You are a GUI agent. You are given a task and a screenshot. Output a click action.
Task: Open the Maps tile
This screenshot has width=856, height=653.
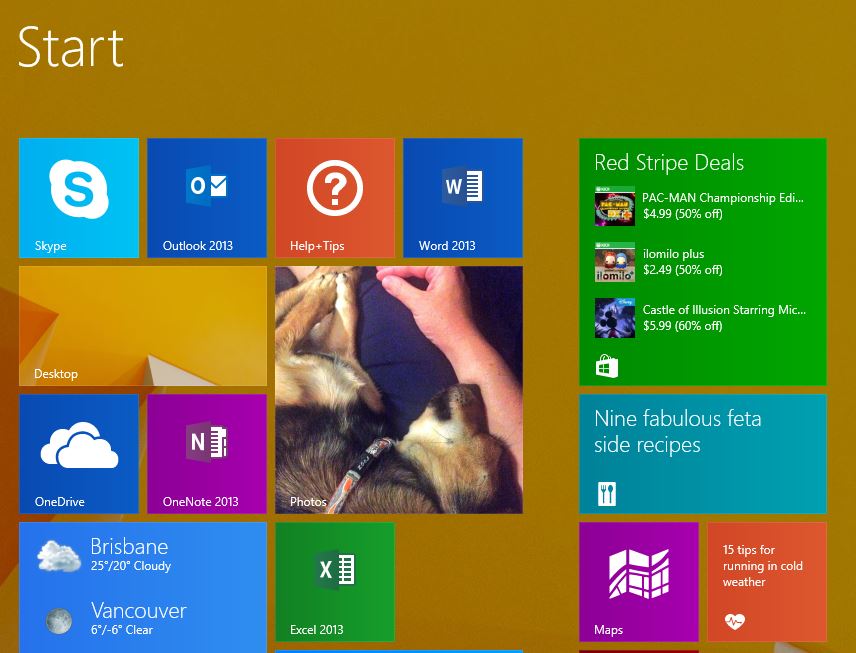639,581
